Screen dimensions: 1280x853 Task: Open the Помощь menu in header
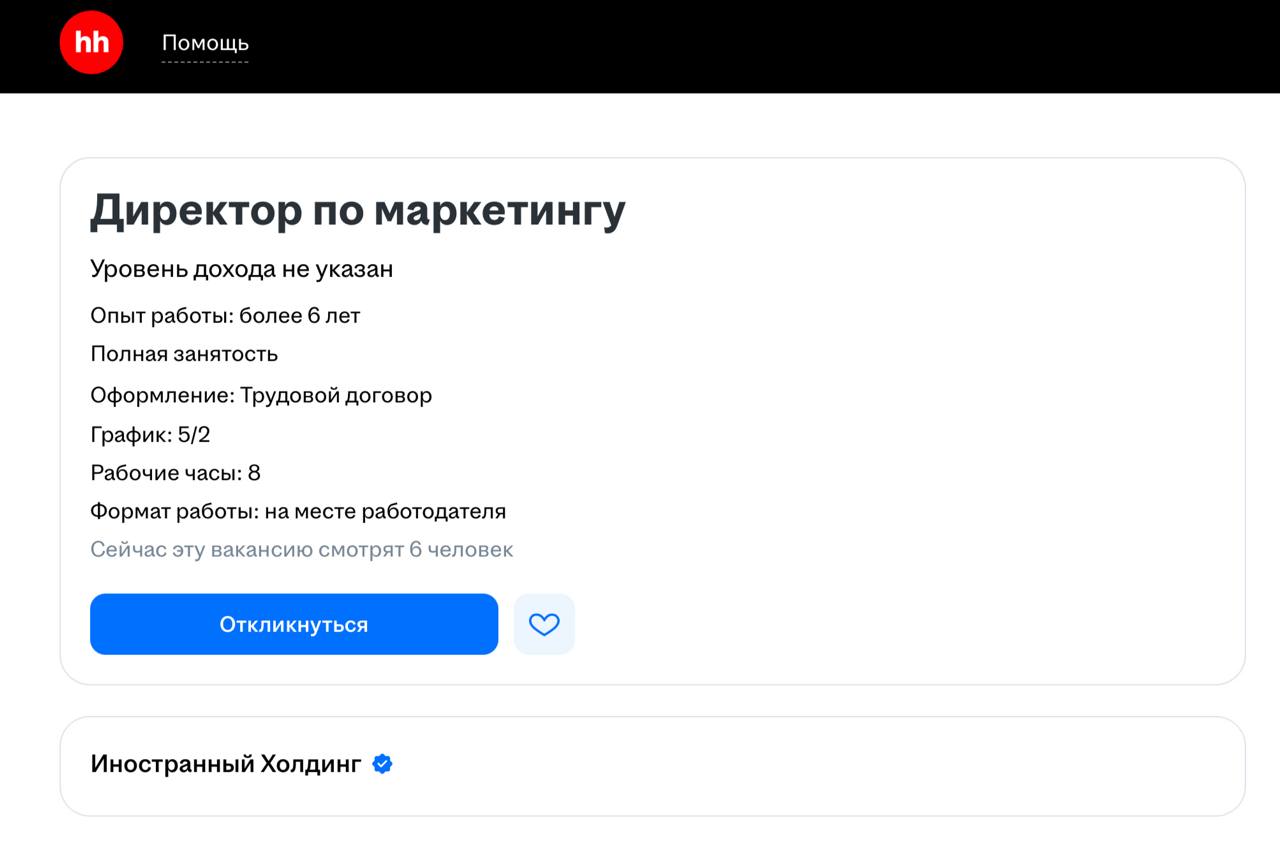click(205, 43)
